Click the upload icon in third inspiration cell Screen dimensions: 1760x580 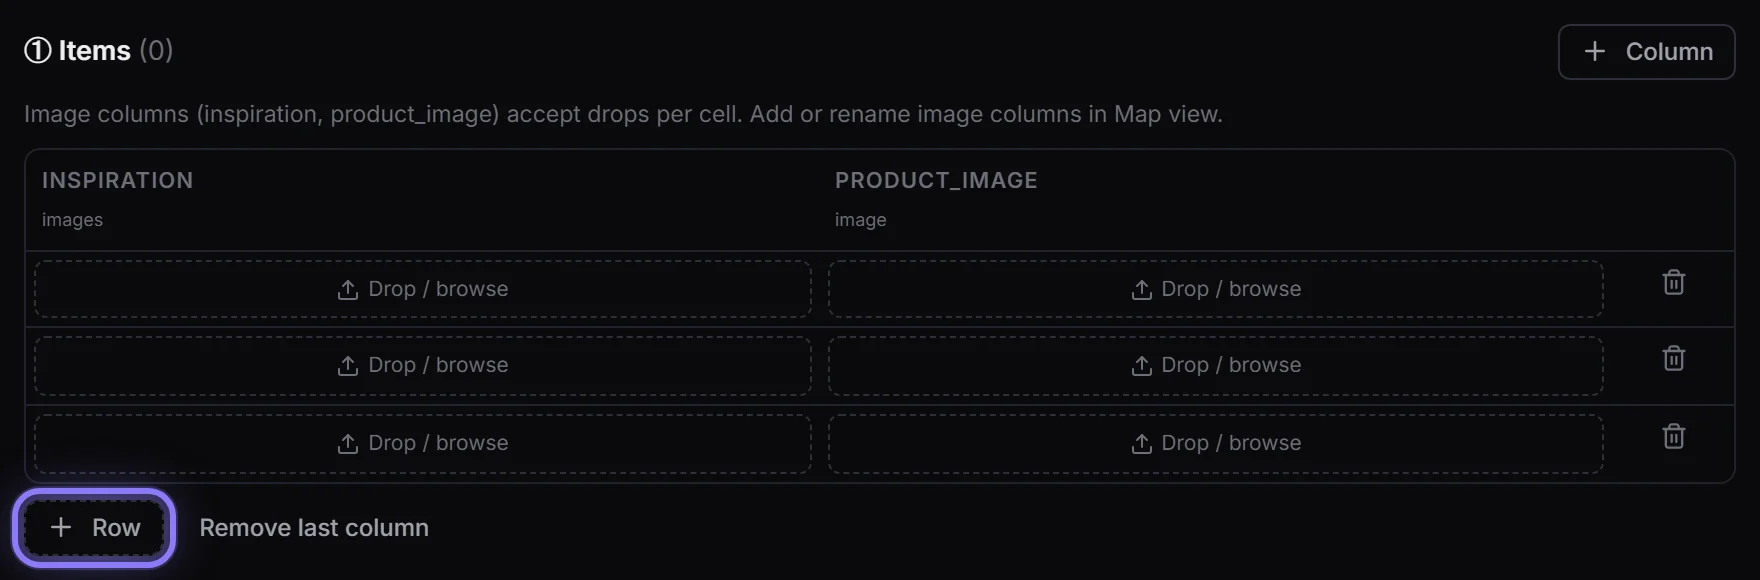point(347,444)
